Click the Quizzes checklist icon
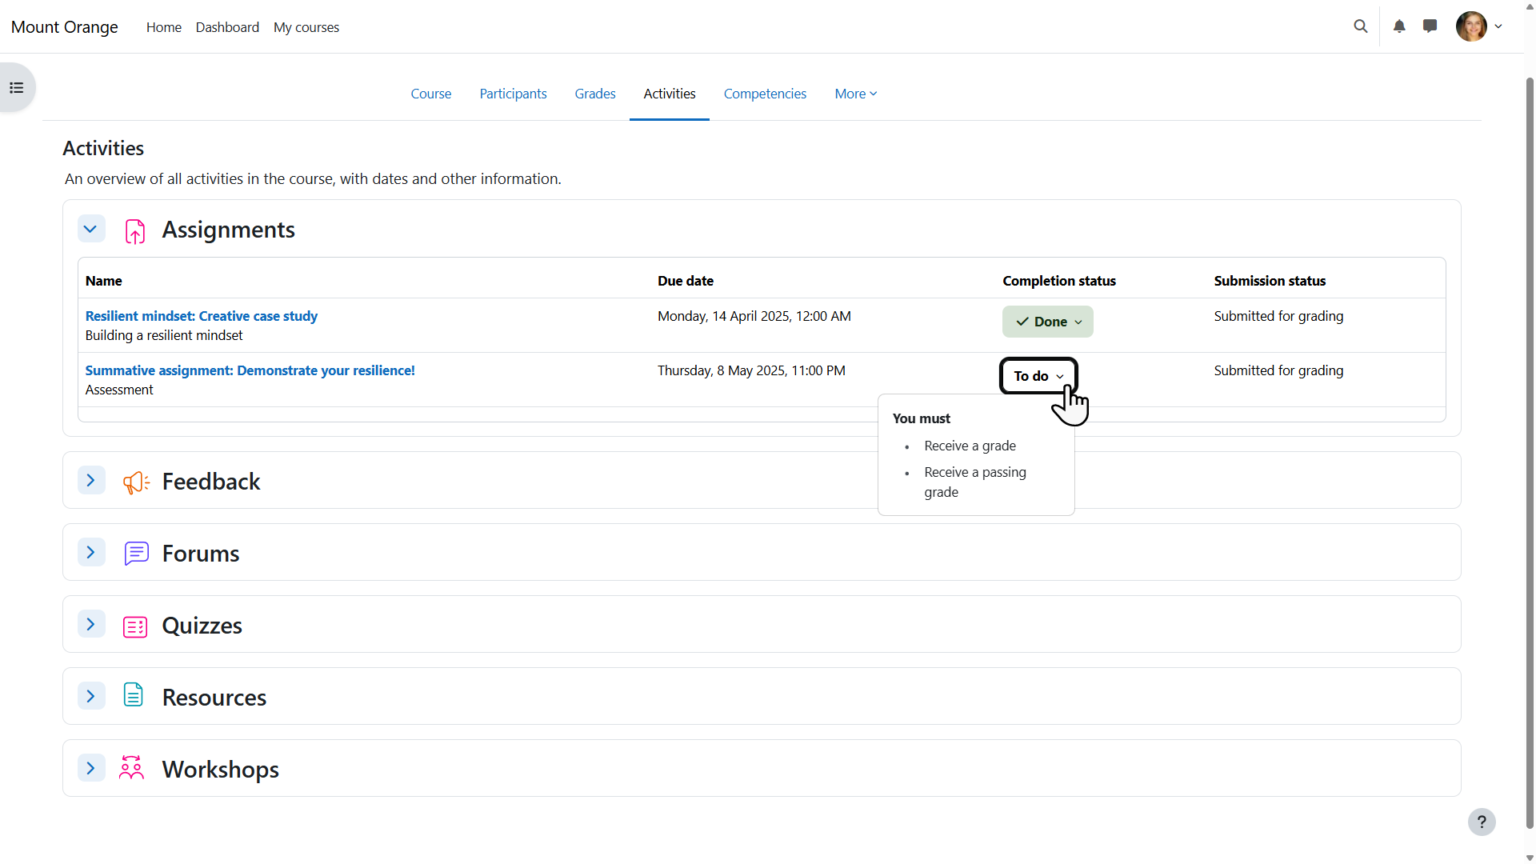 point(135,624)
